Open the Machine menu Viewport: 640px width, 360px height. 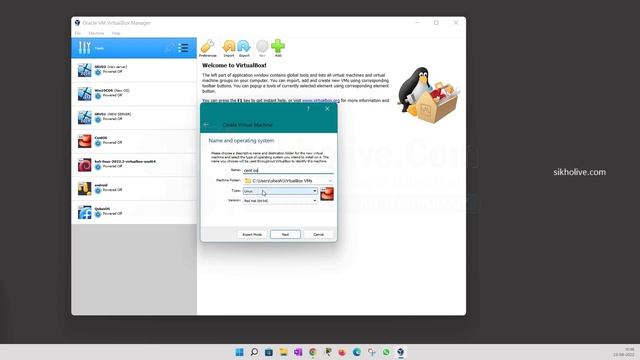click(x=96, y=33)
